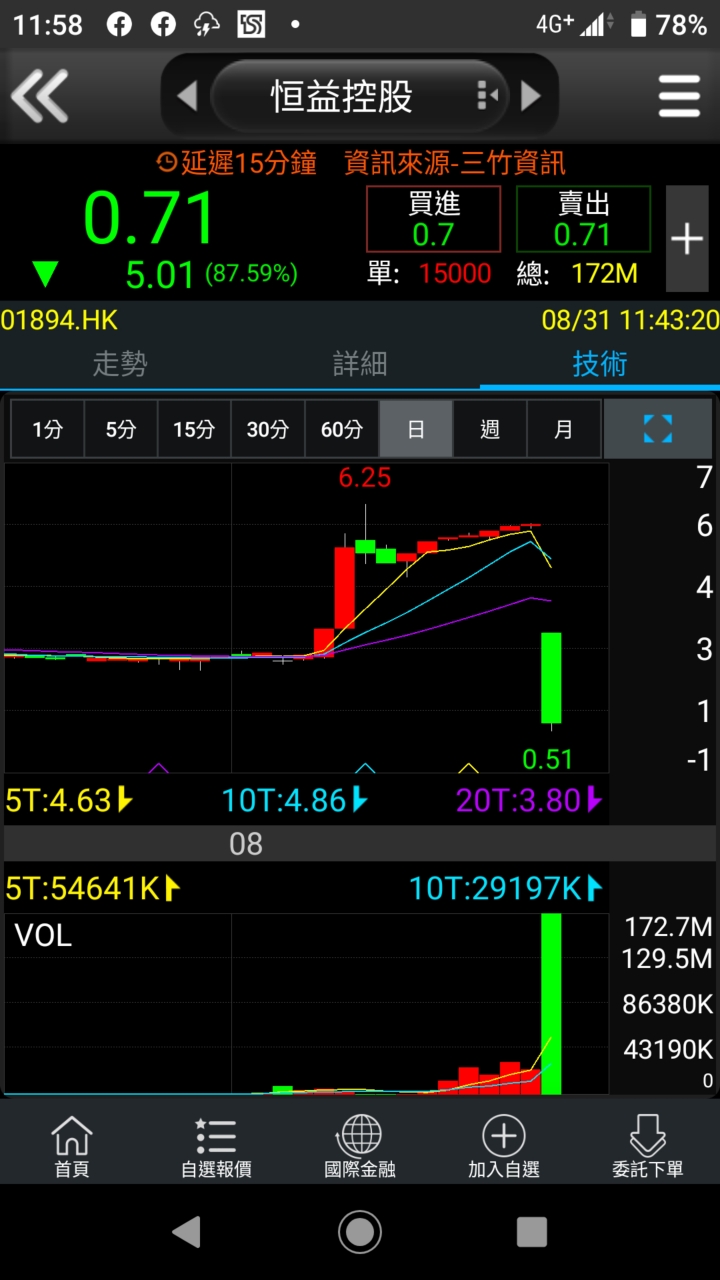Tap the 總: 172M total volume
The image size is (720, 1280).
click(x=577, y=273)
